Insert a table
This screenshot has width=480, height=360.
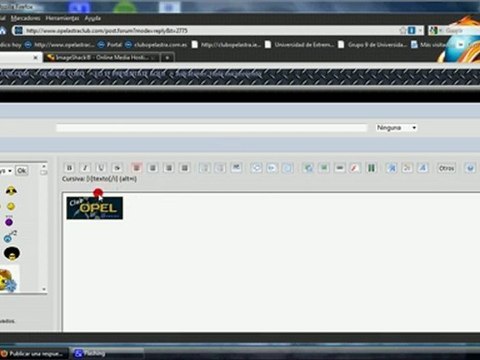click(287, 168)
